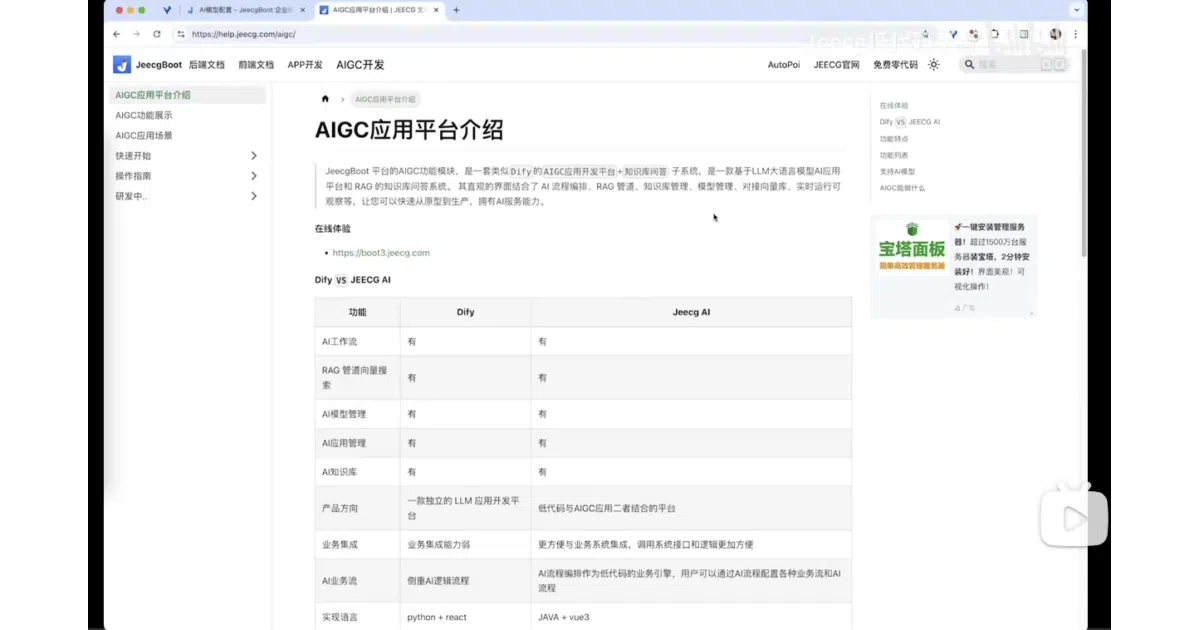
Task: Open APP开发 nav item
Action: click(305, 65)
